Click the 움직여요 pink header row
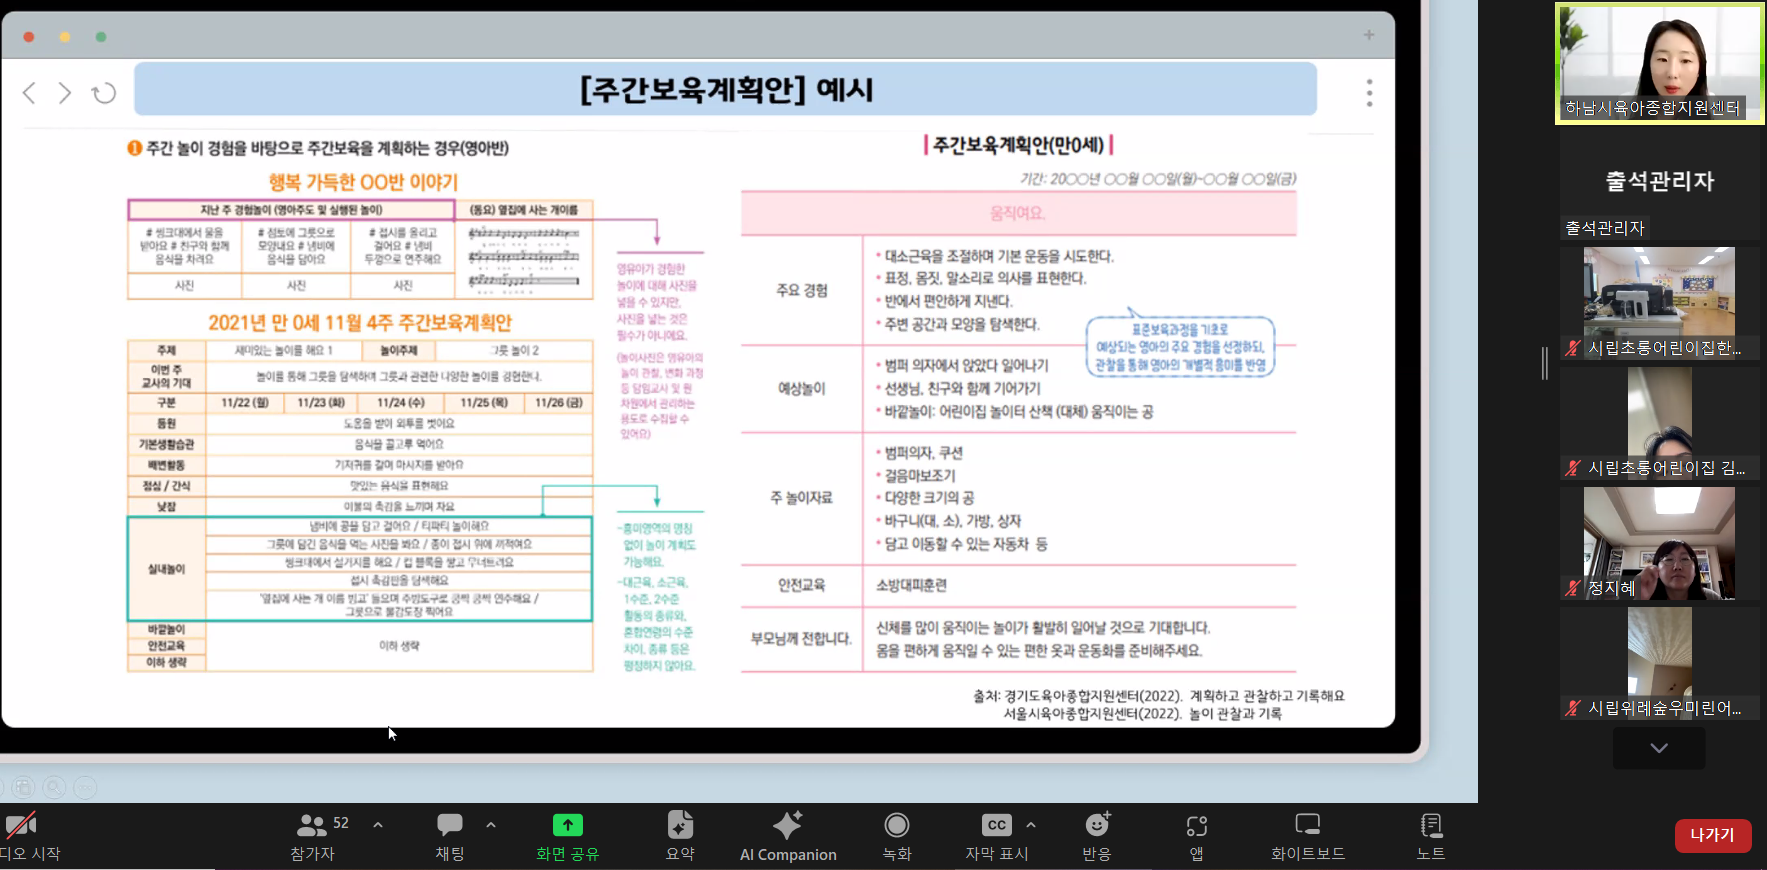This screenshot has width=1767, height=870. coord(1019,213)
